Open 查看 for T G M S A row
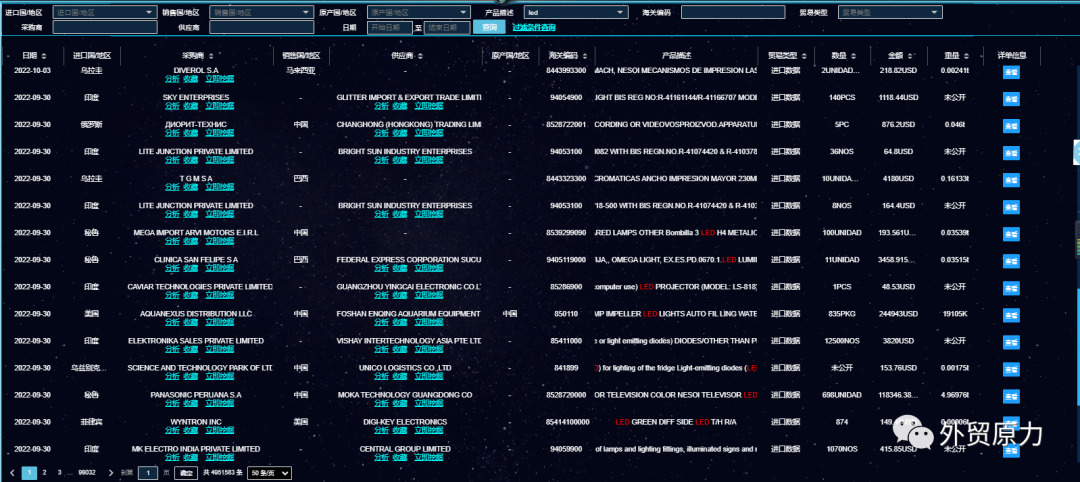Screen dimensions: 1080x482 click(x=1011, y=180)
